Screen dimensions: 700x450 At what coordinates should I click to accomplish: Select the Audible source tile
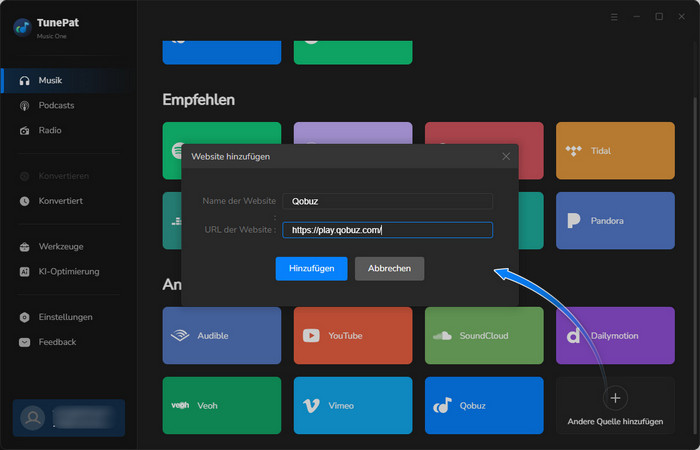pos(222,335)
